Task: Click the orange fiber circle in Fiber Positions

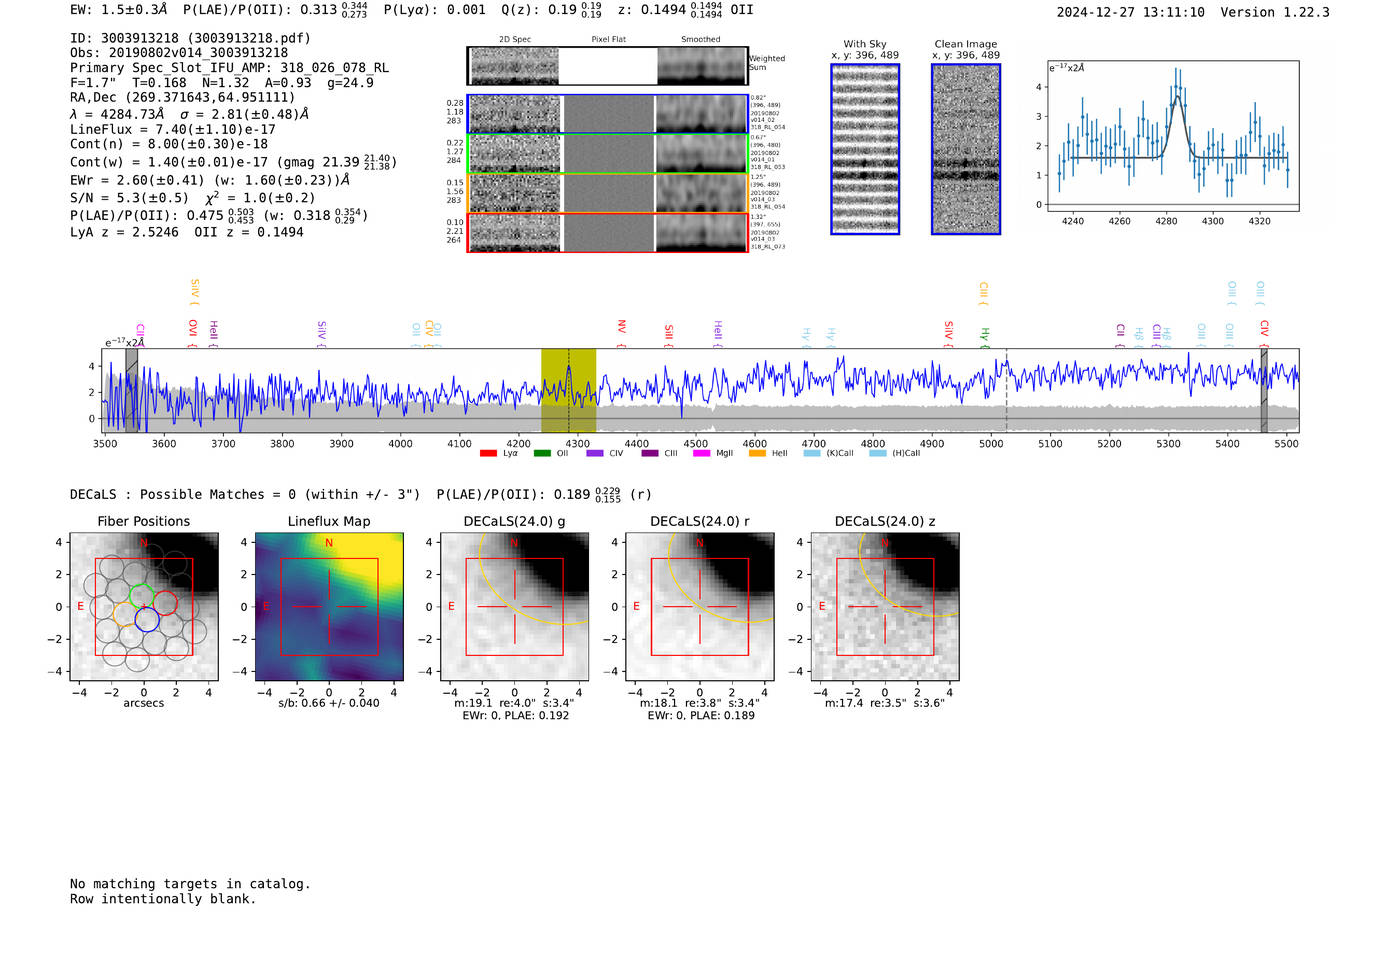Action: [126, 614]
